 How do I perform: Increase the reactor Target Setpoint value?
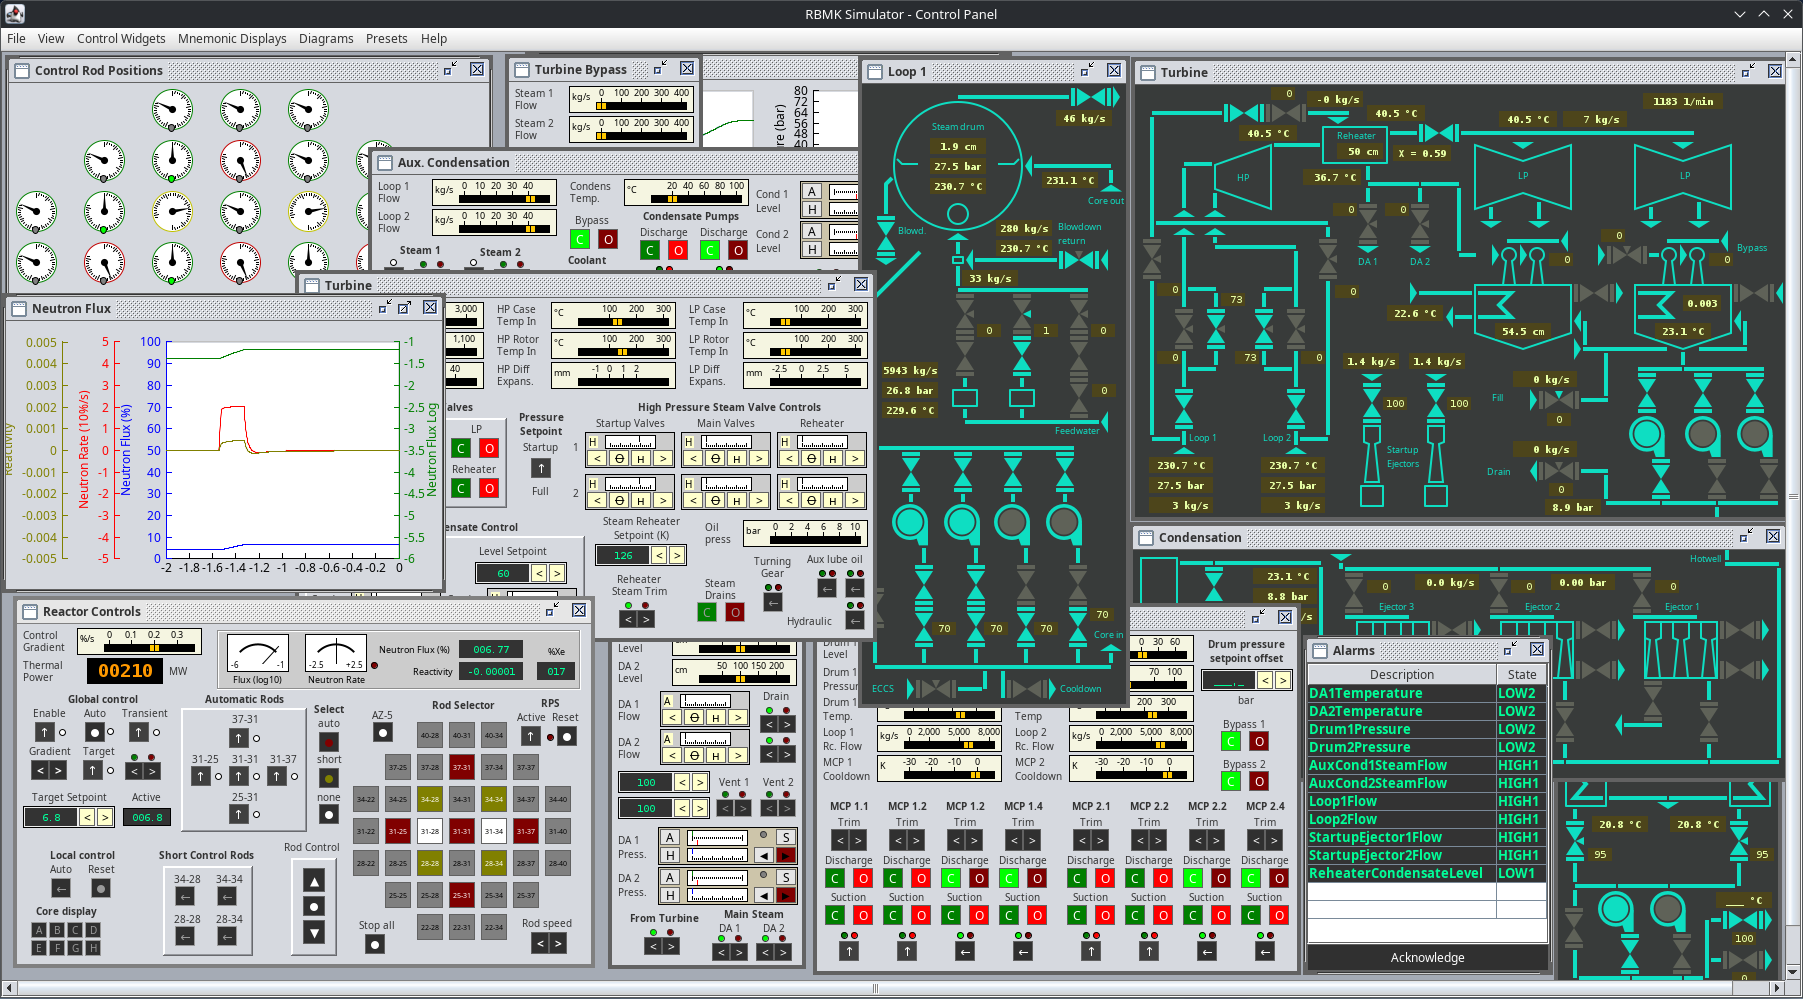click(x=105, y=818)
